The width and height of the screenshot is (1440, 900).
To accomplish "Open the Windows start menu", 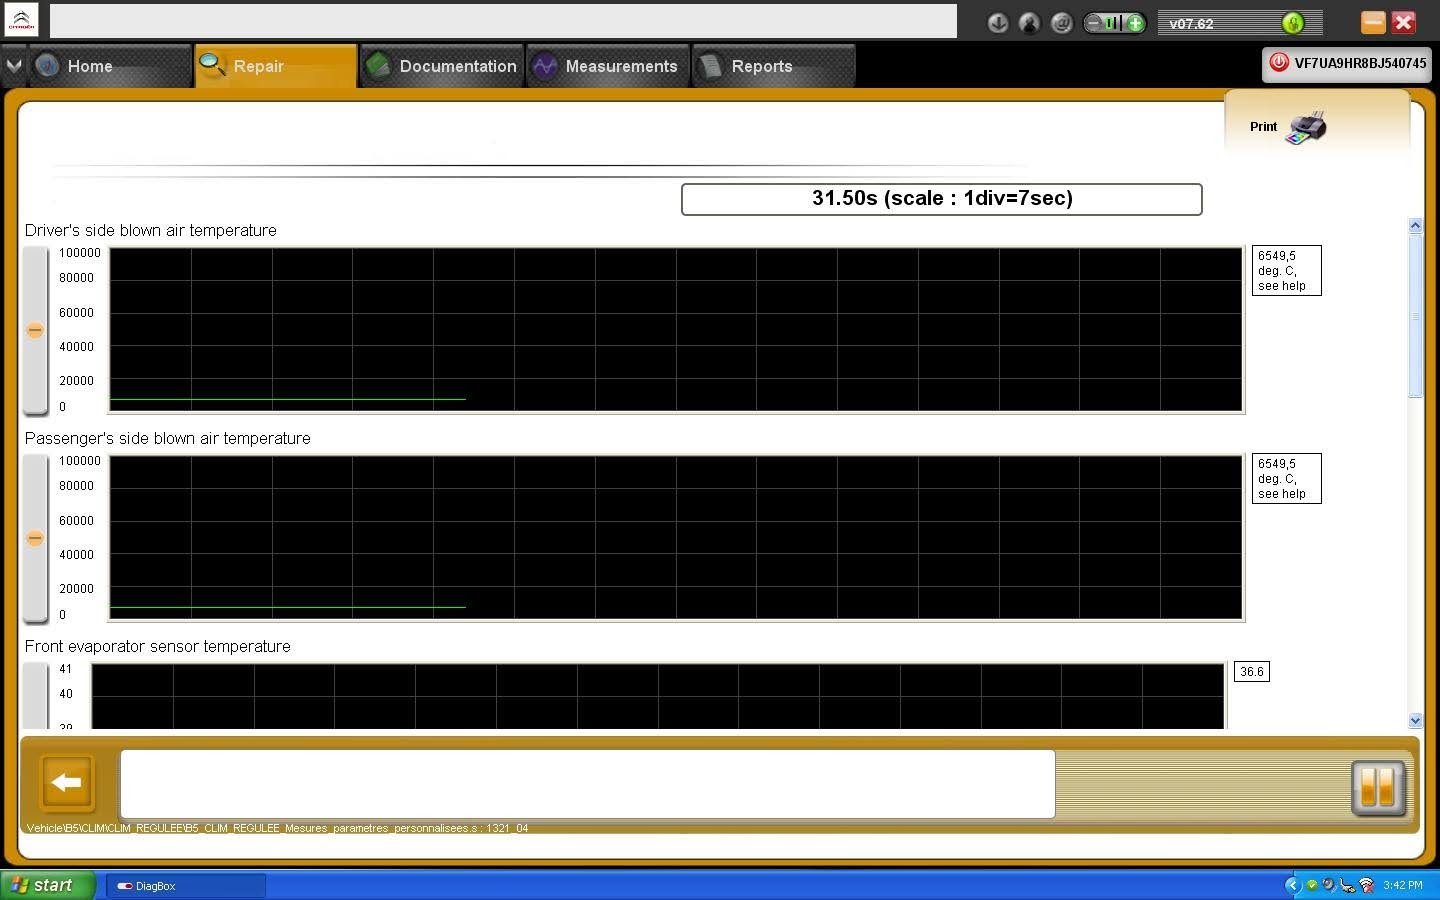I will point(48,885).
